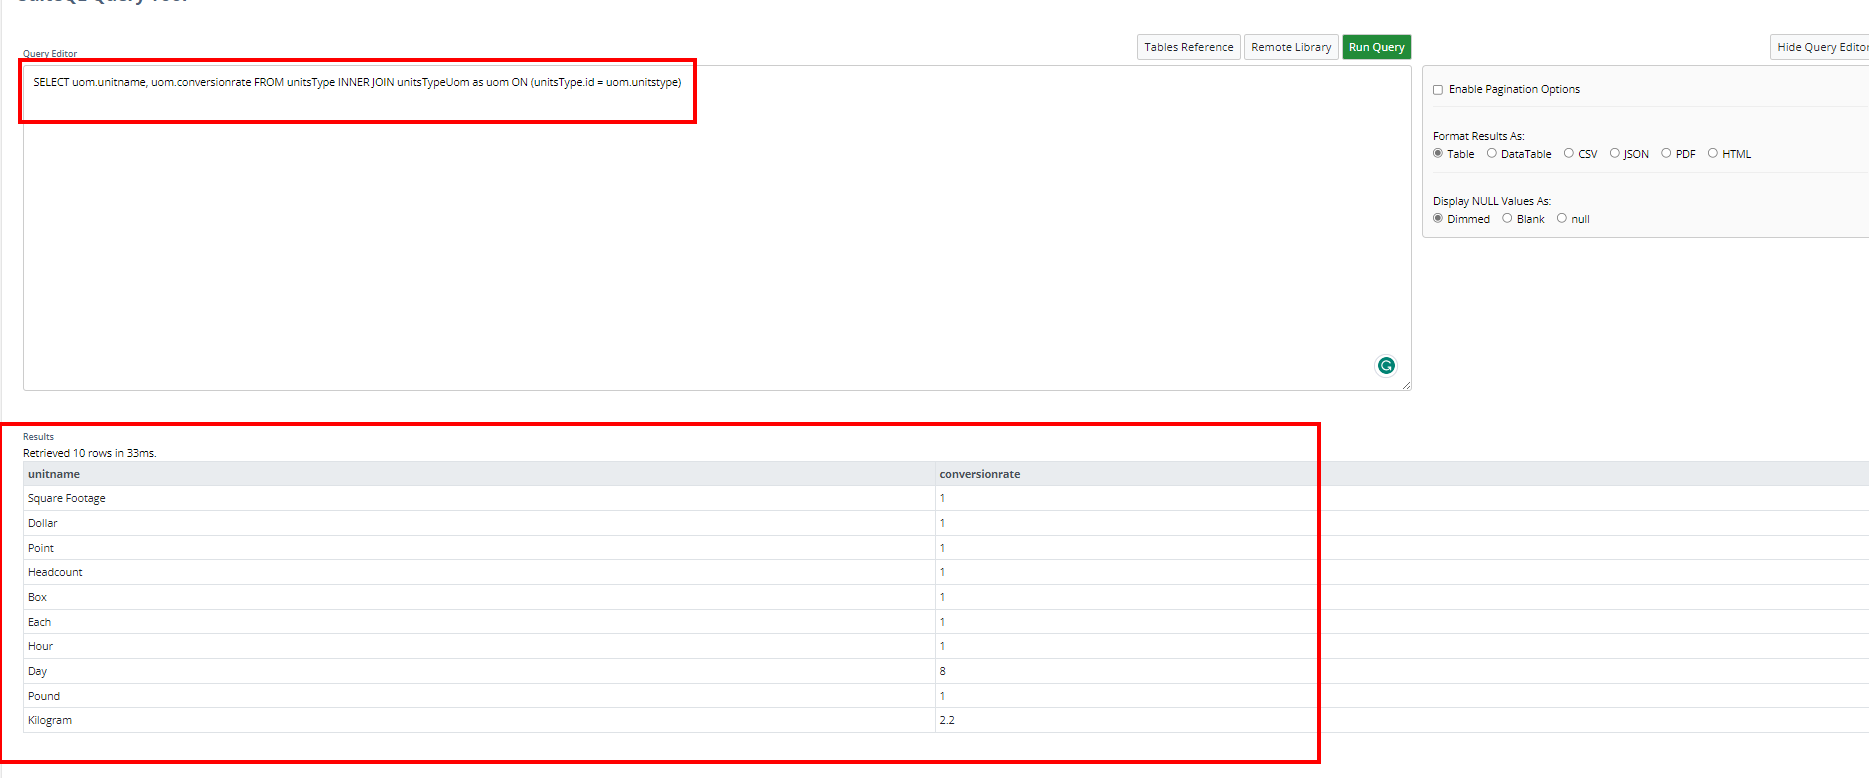Screen dimensions: 1869x778
Task: Set results format to PDF
Action: tap(1666, 153)
